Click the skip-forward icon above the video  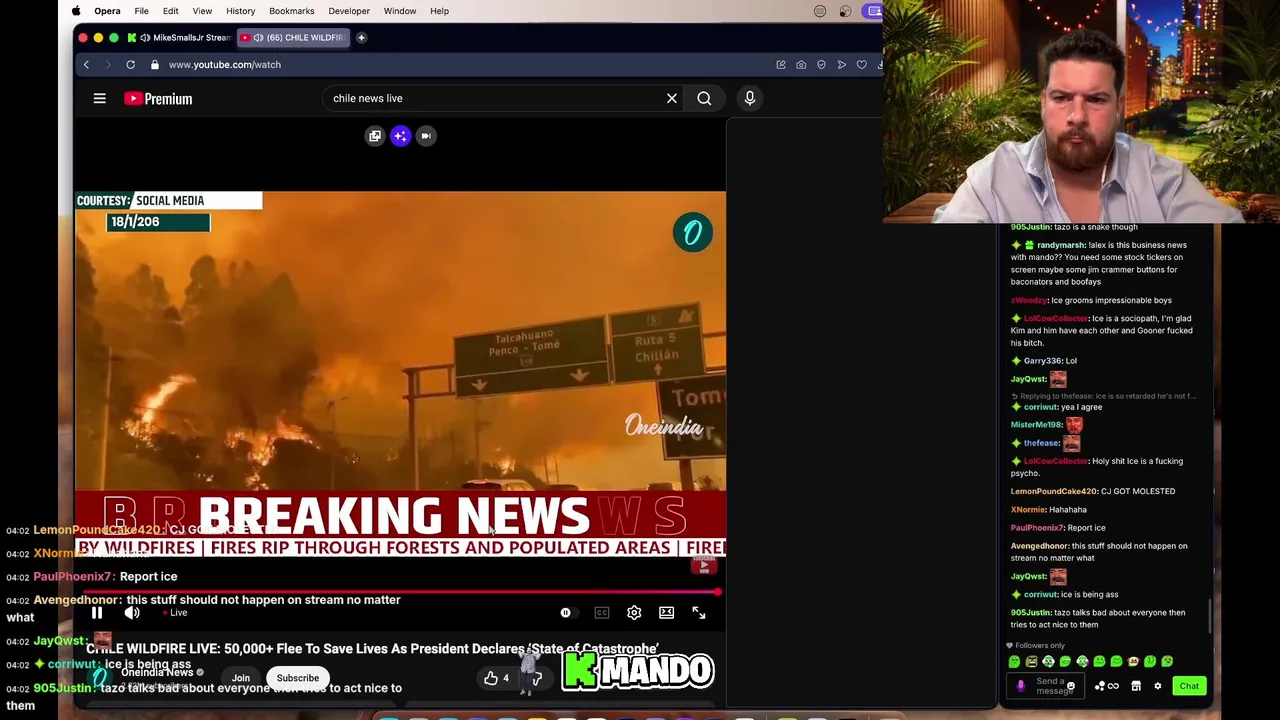426,136
